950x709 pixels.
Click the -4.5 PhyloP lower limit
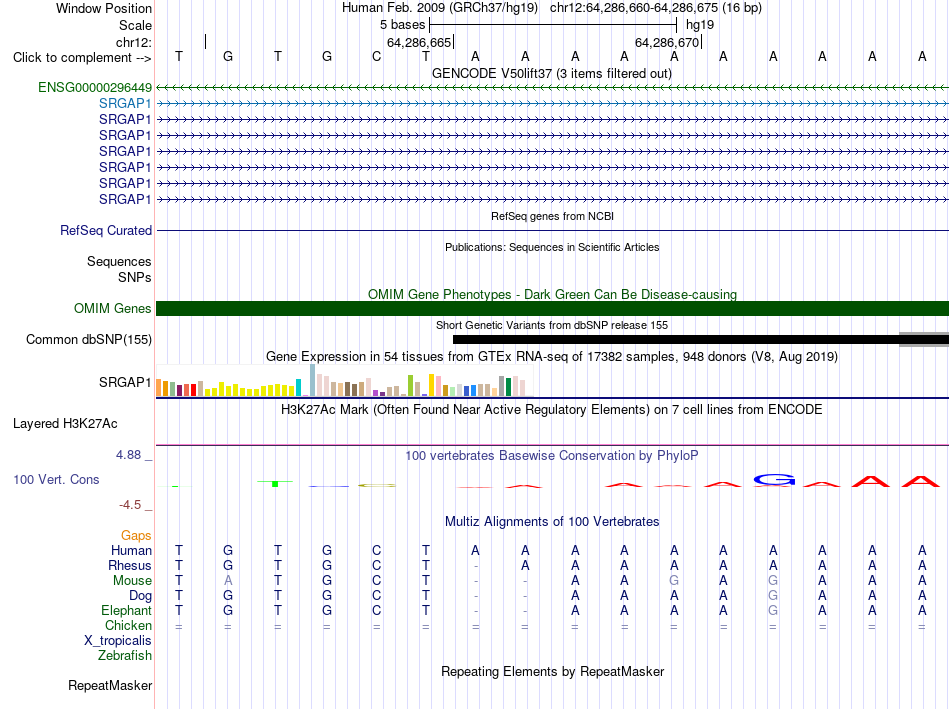(x=130, y=505)
